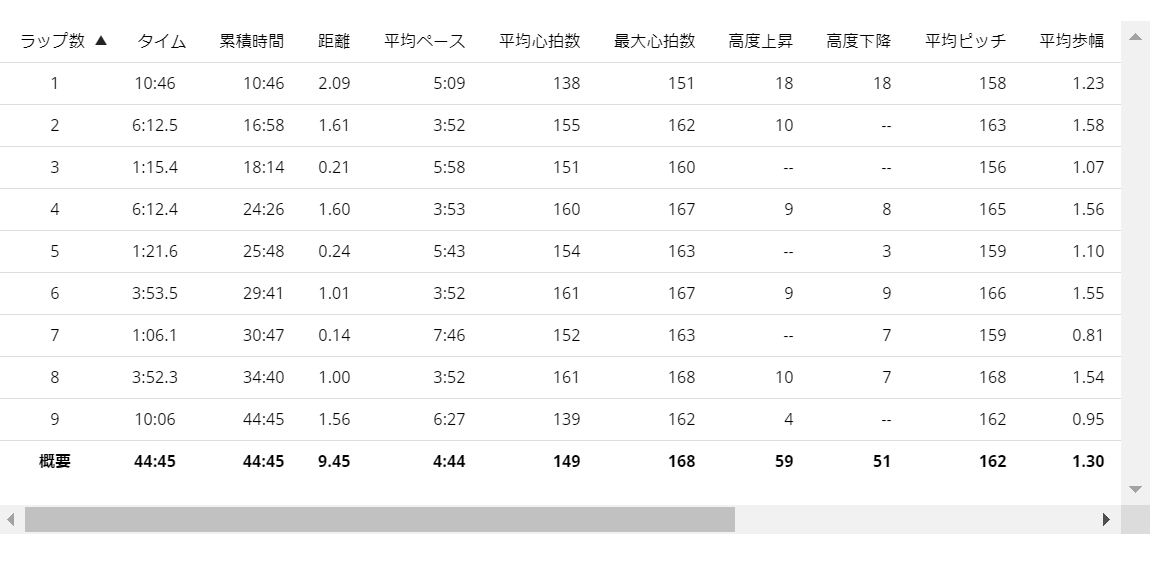Image resolution: width=1173 pixels, height=561 pixels.
Task: Click the 距離 column header
Action: click(334, 41)
